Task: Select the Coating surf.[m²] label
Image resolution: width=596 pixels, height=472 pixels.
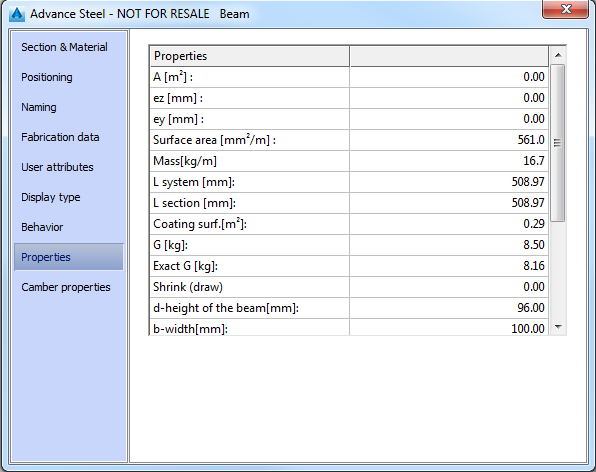Action: 200,224
